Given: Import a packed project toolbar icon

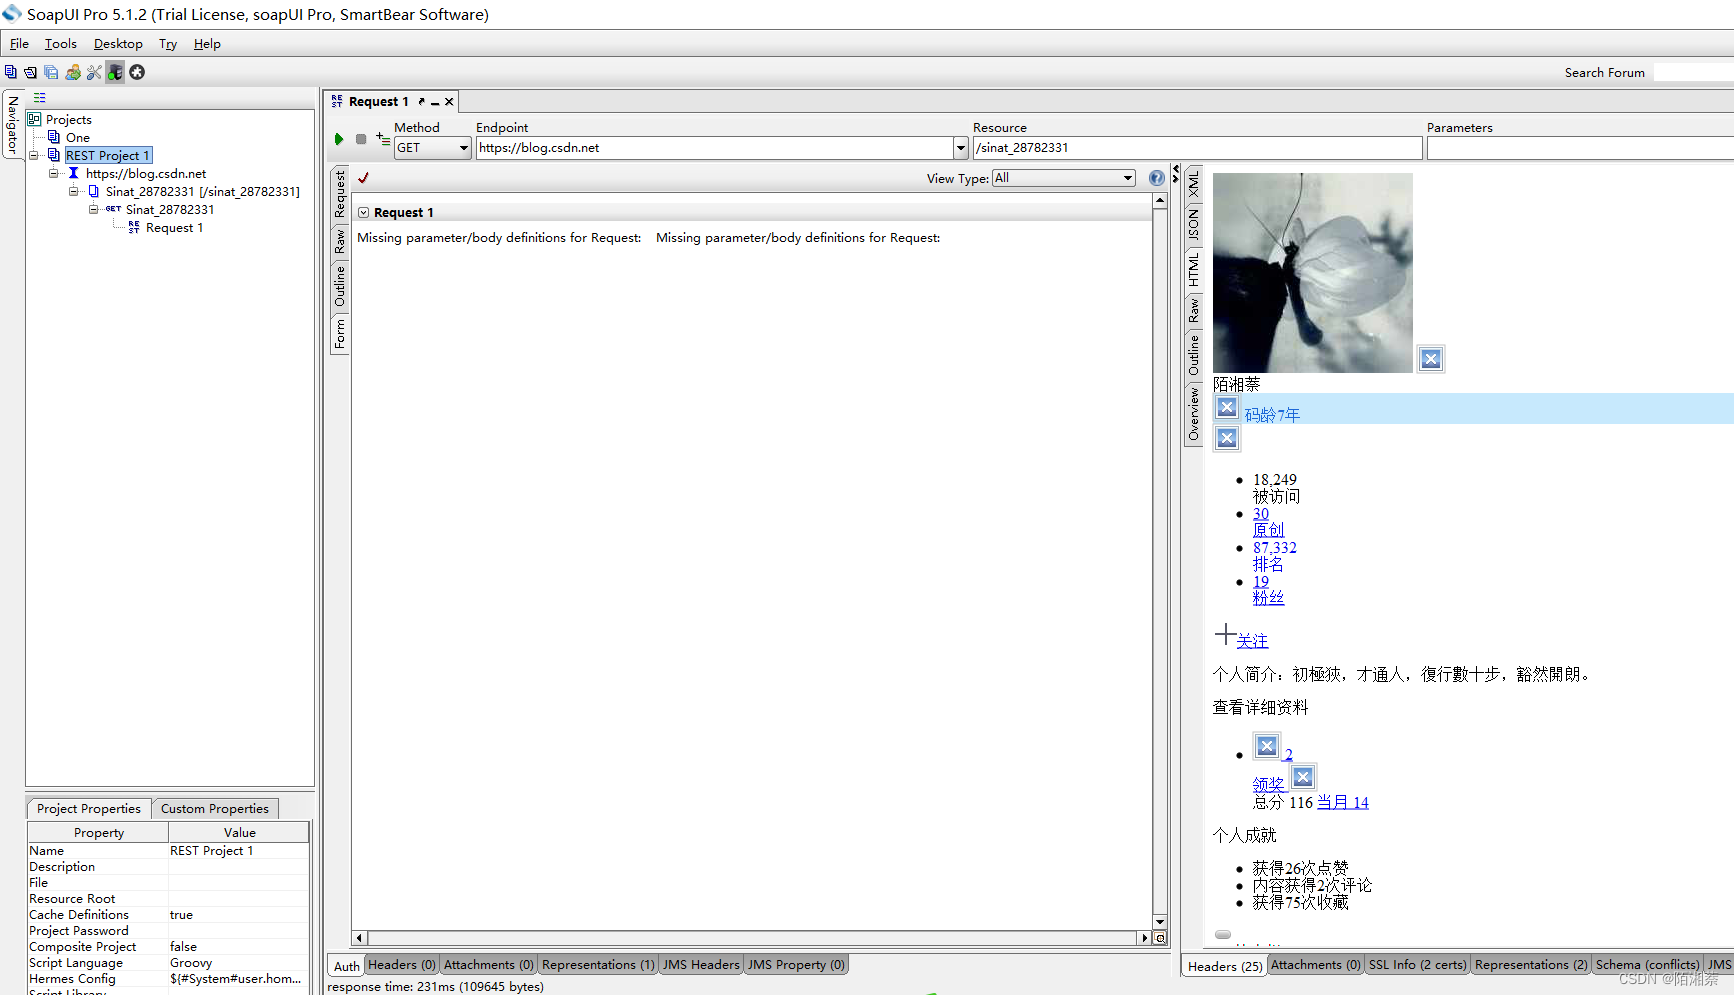Looking at the screenshot, I should [x=73, y=72].
